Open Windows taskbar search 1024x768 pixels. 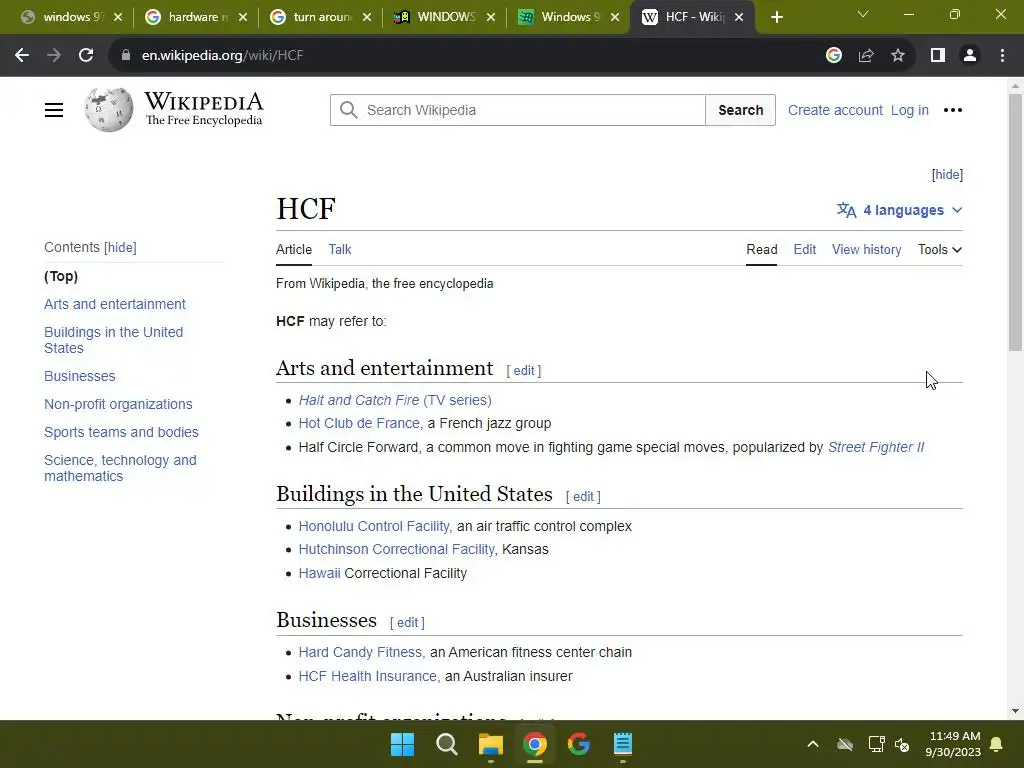447,744
